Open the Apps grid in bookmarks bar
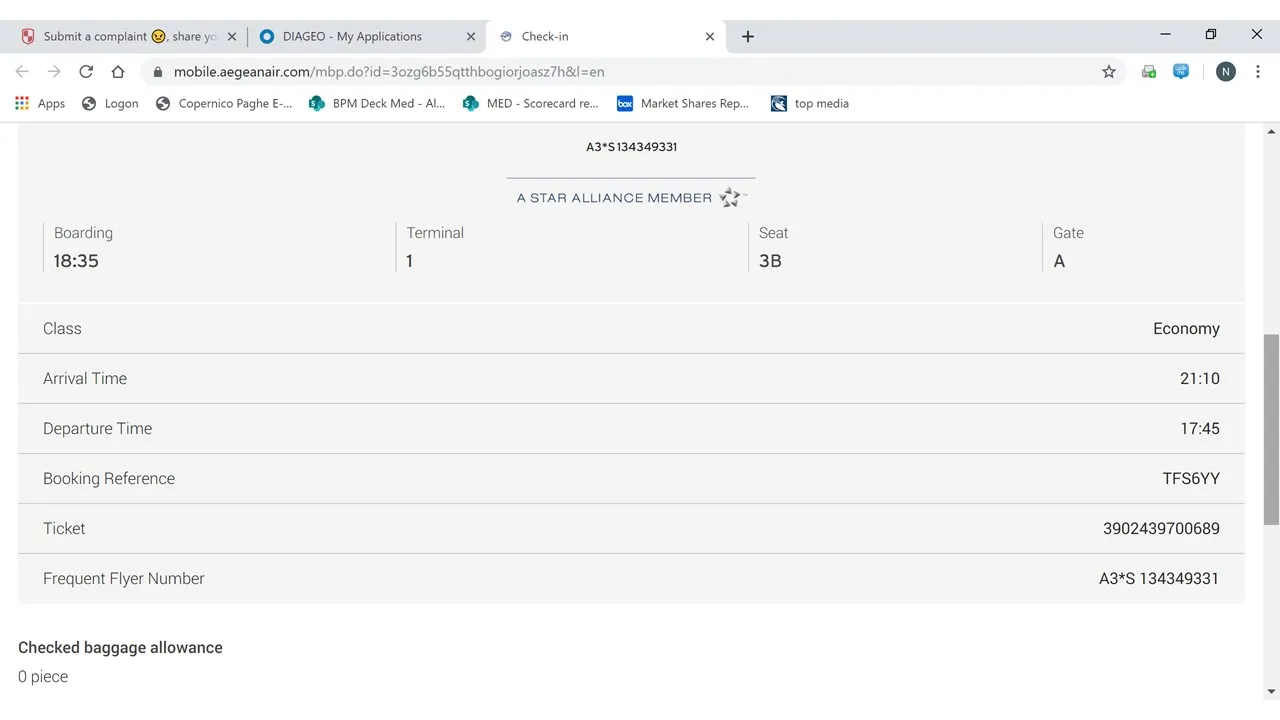This screenshot has width=1280, height=720. pos(40,103)
